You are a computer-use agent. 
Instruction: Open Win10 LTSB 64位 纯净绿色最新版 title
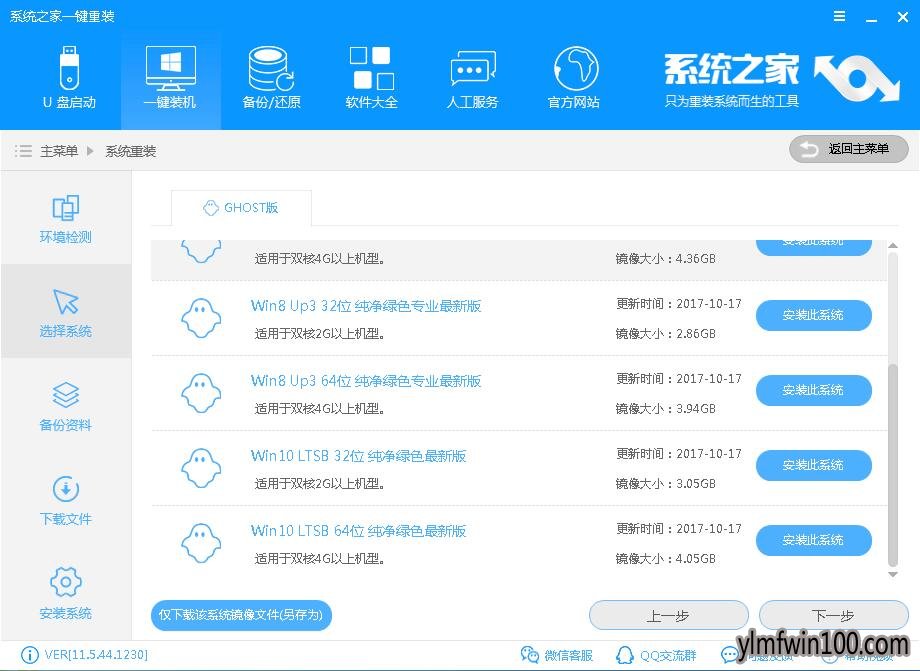click(358, 531)
